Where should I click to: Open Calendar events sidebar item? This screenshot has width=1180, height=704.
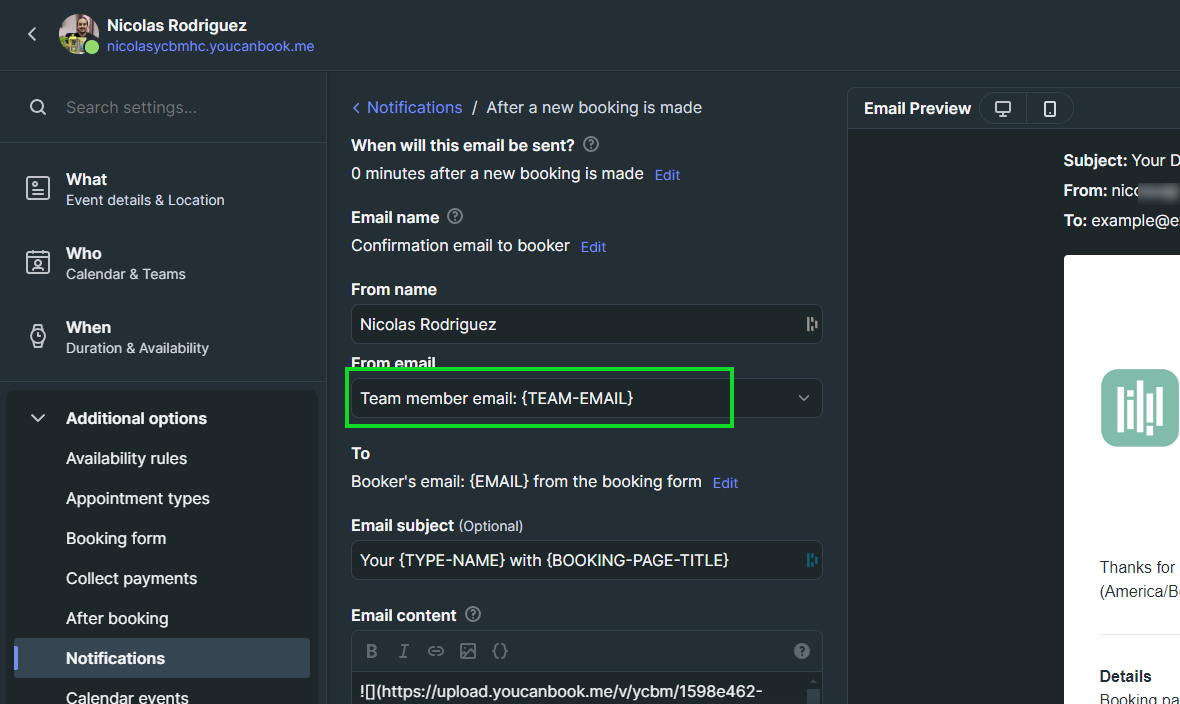click(127, 697)
